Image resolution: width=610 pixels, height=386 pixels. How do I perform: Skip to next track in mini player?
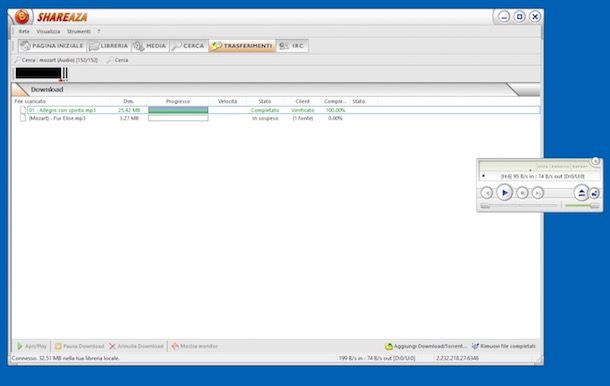click(538, 193)
